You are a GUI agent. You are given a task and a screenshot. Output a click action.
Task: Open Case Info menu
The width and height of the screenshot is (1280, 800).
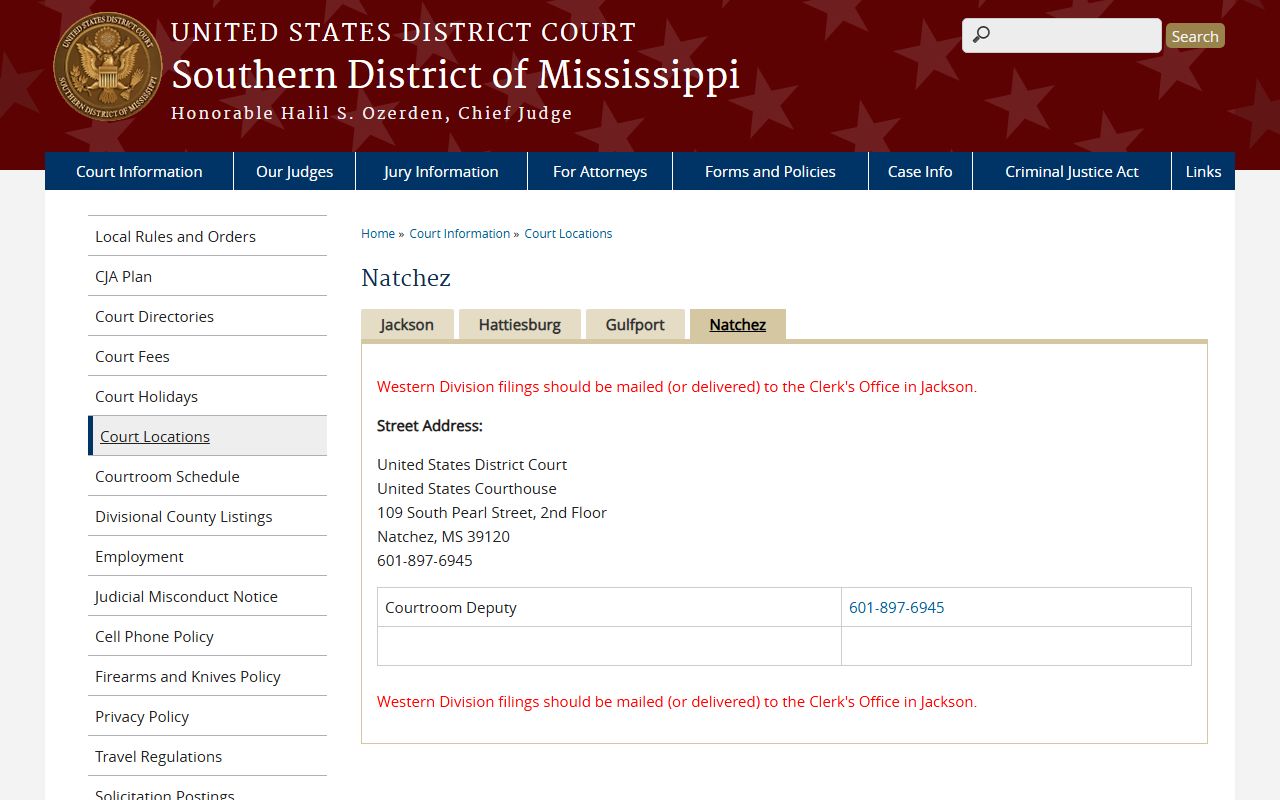[920, 171]
